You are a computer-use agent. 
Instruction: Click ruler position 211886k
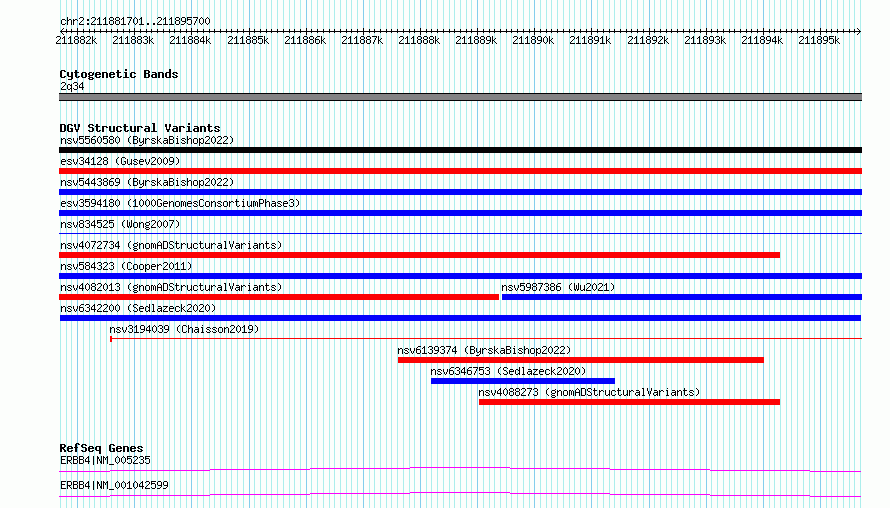pos(305,40)
